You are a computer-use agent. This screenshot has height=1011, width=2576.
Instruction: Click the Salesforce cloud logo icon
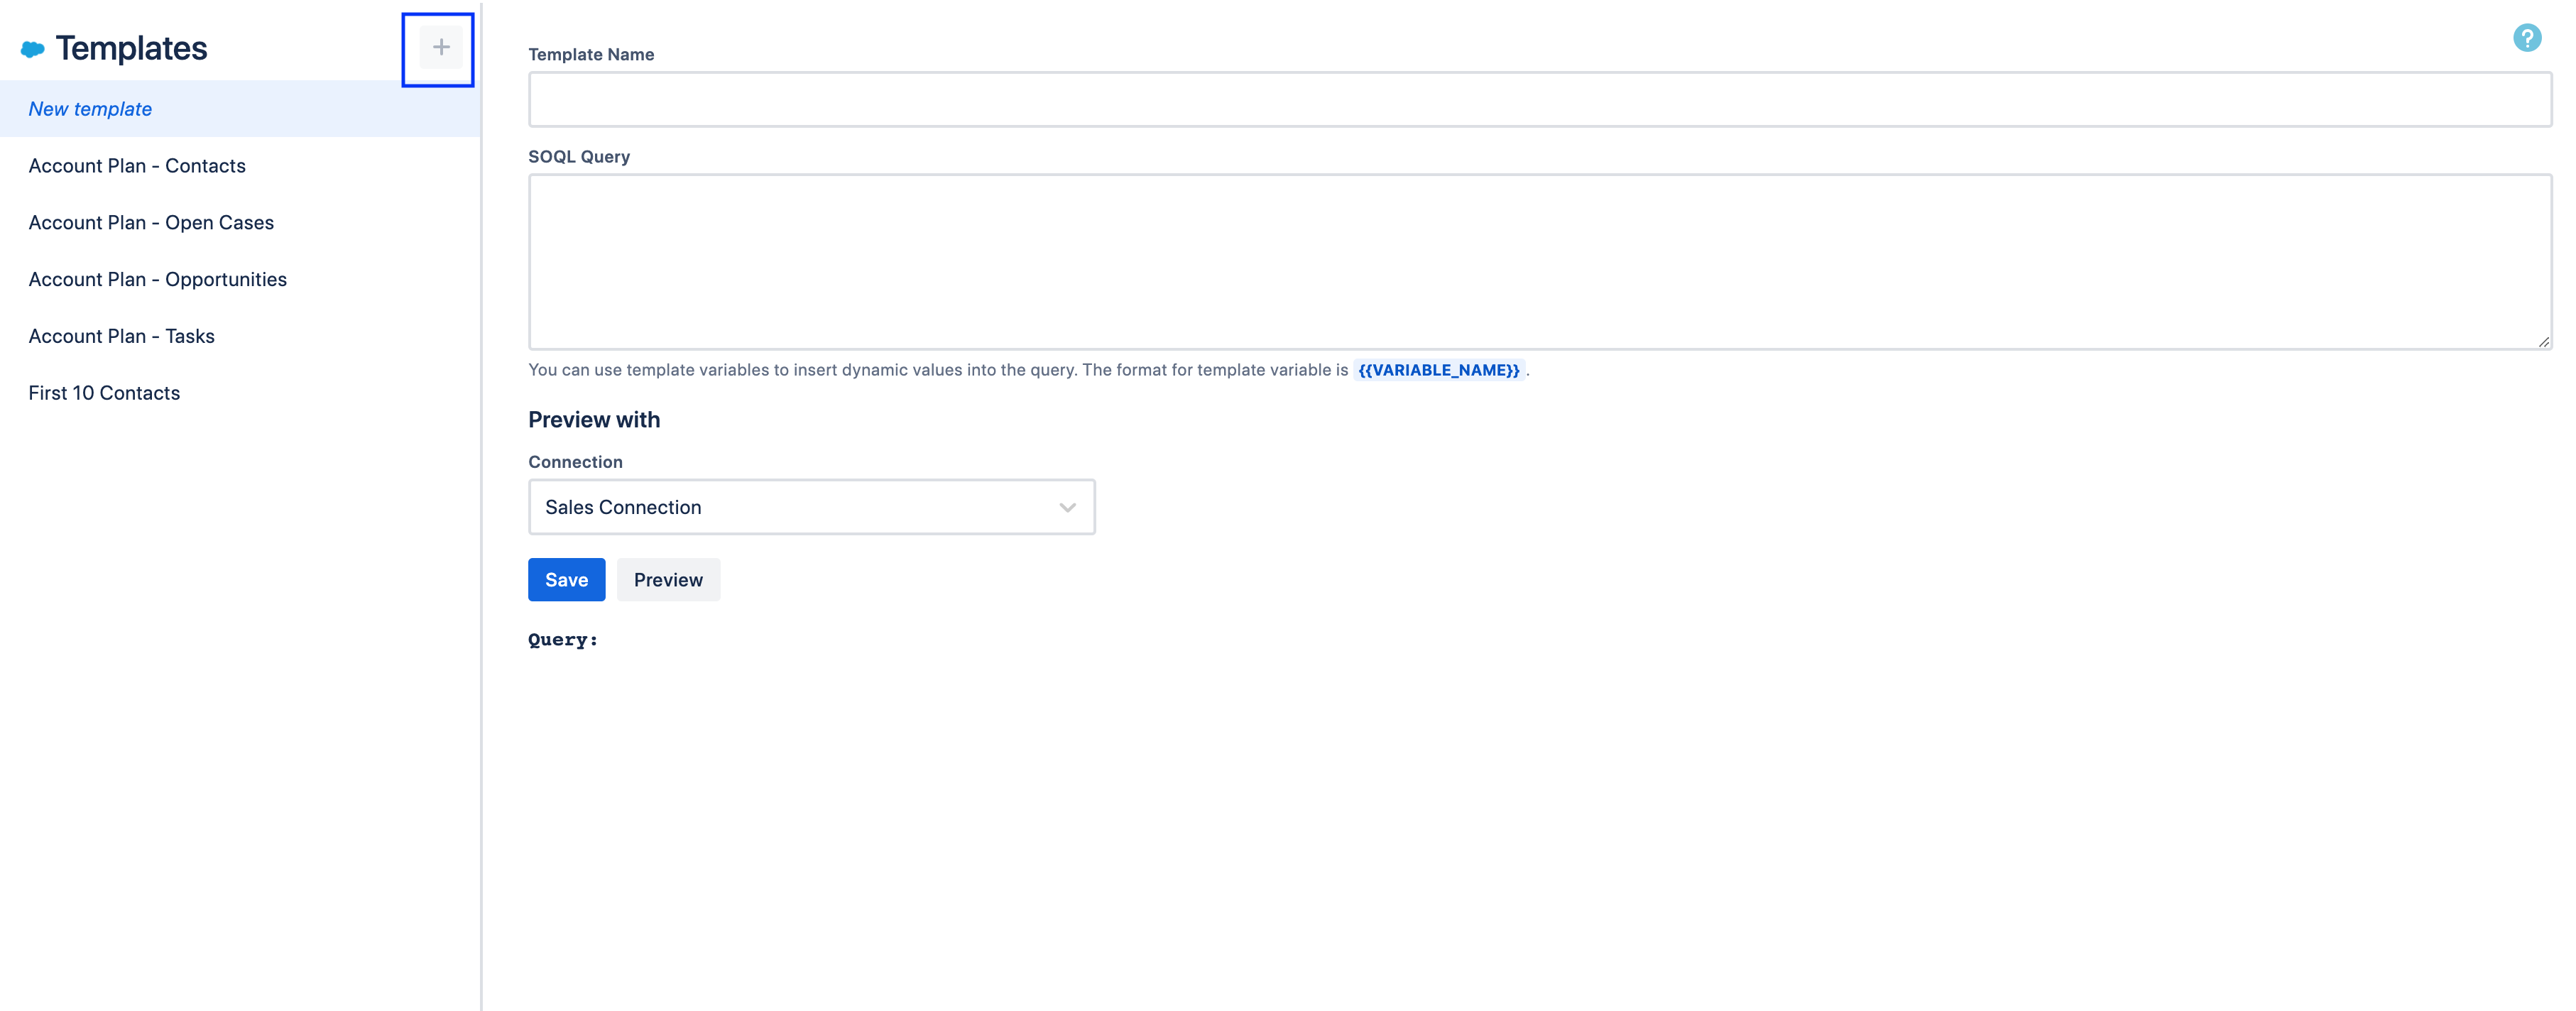[33, 48]
